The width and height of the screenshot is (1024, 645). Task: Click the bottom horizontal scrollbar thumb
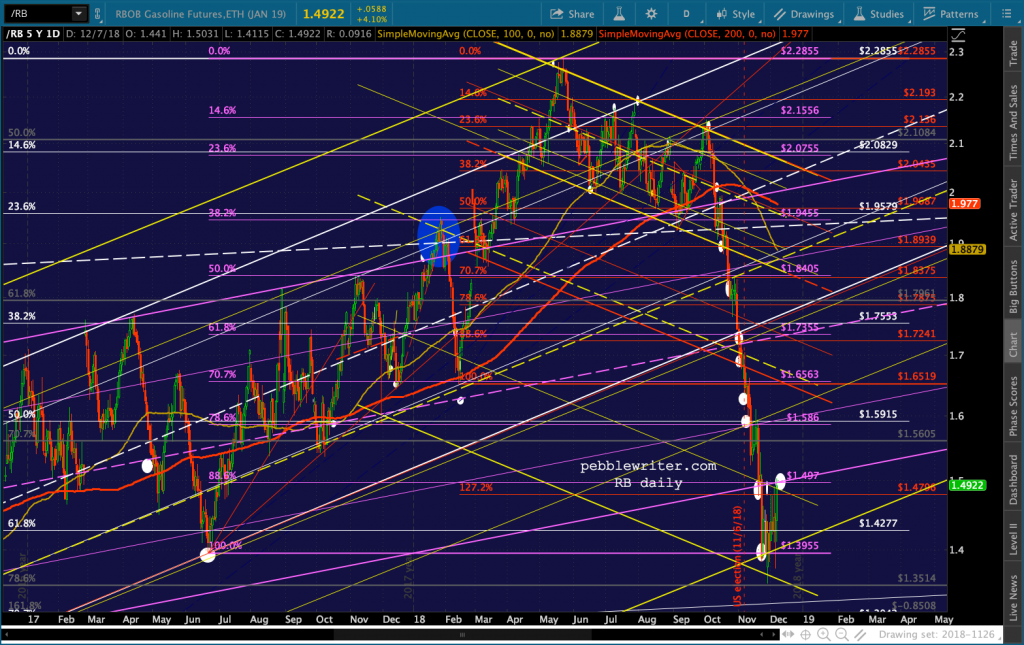click(462, 634)
